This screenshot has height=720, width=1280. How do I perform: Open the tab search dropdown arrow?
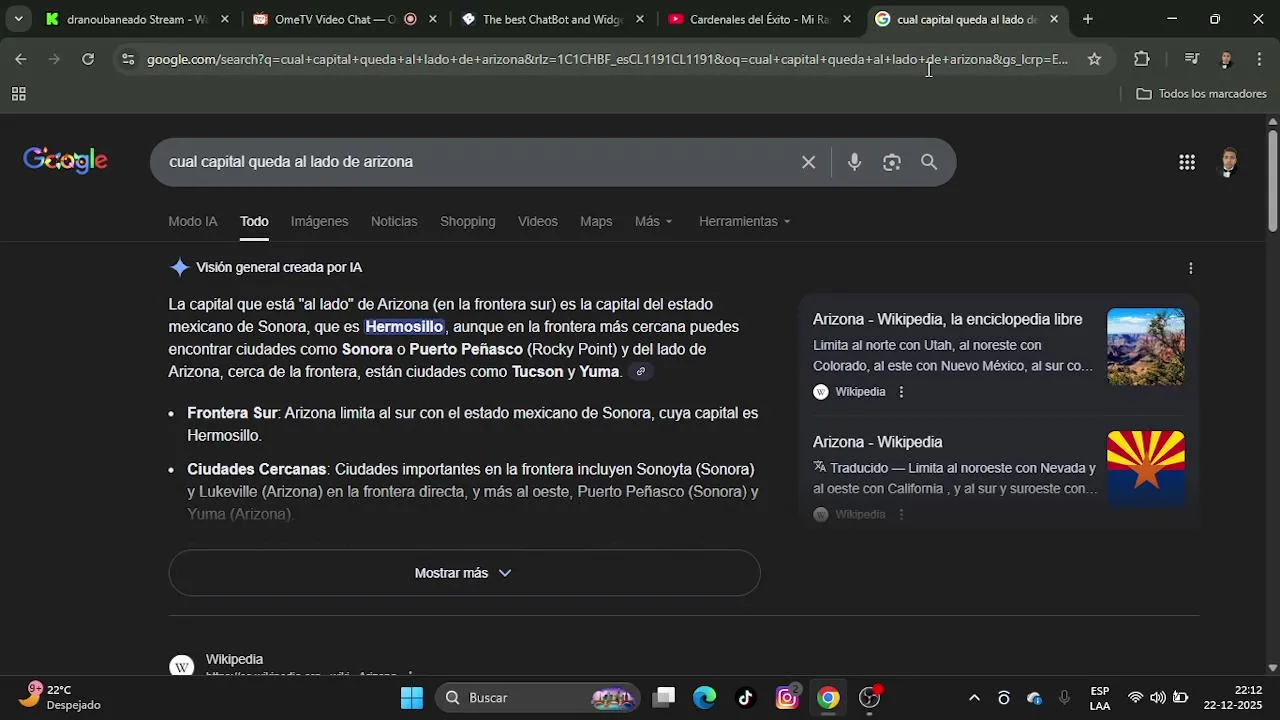point(18,19)
